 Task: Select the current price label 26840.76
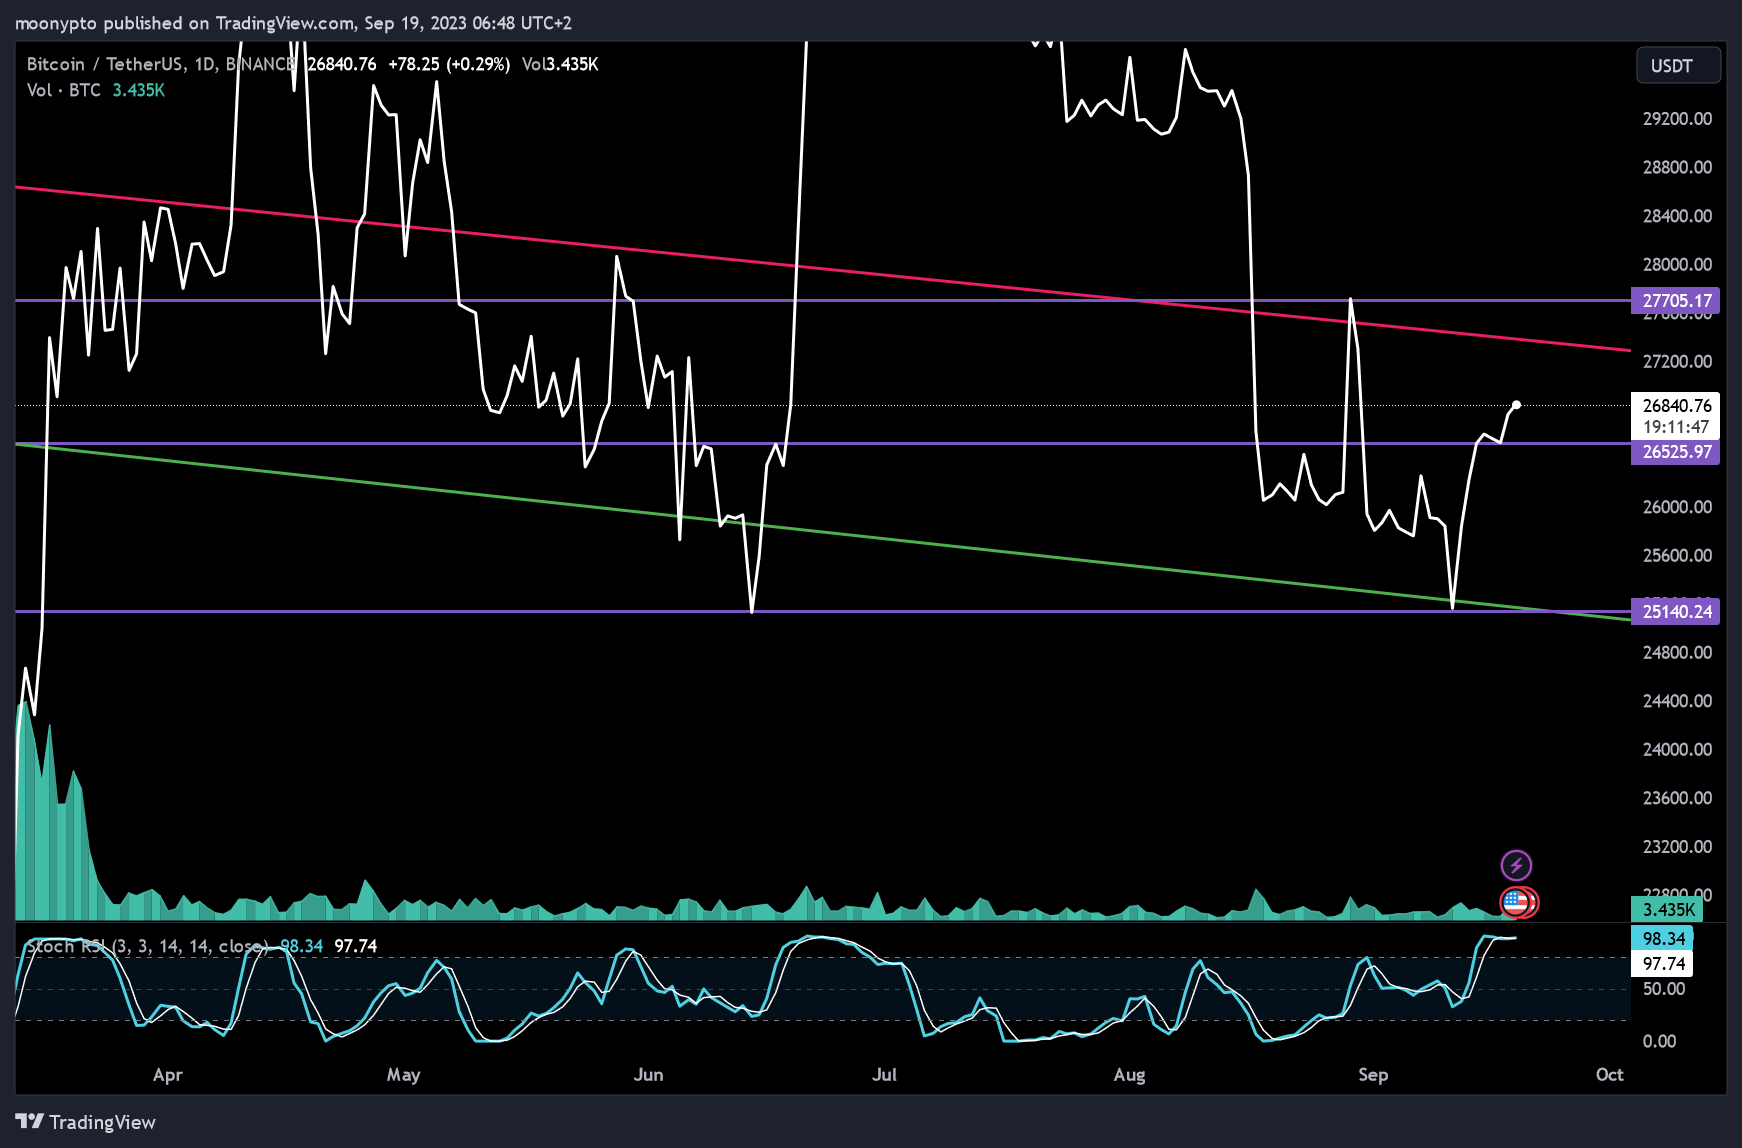coord(1676,405)
